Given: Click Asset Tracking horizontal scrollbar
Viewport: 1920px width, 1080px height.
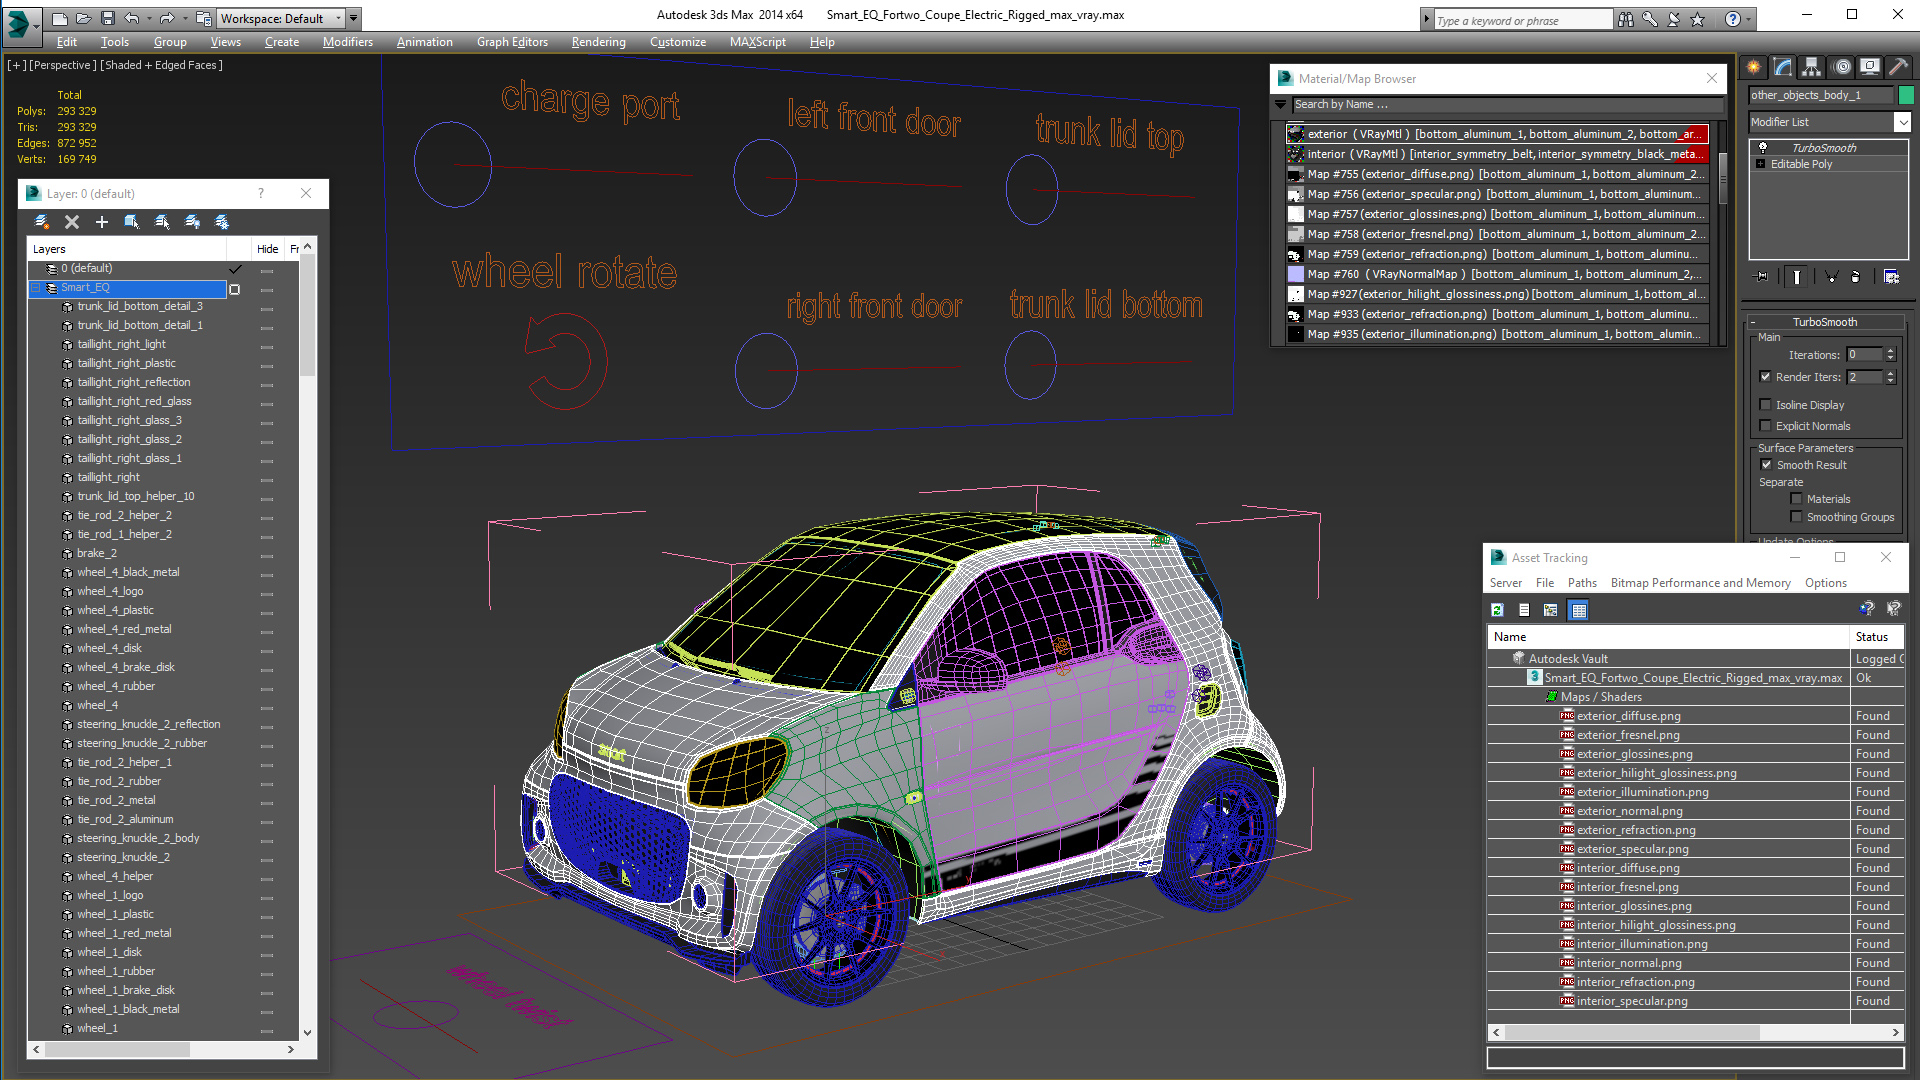Looking at the screenshot, I should coord(1695,1032).
